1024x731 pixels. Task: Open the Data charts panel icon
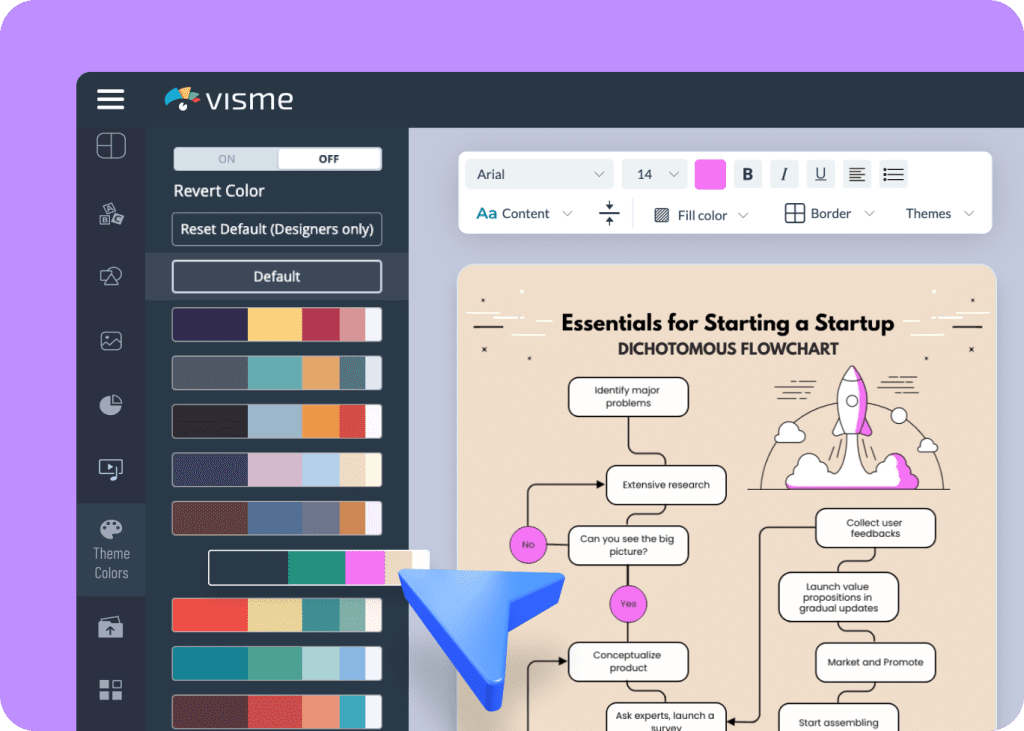click(x=111, y=404)
